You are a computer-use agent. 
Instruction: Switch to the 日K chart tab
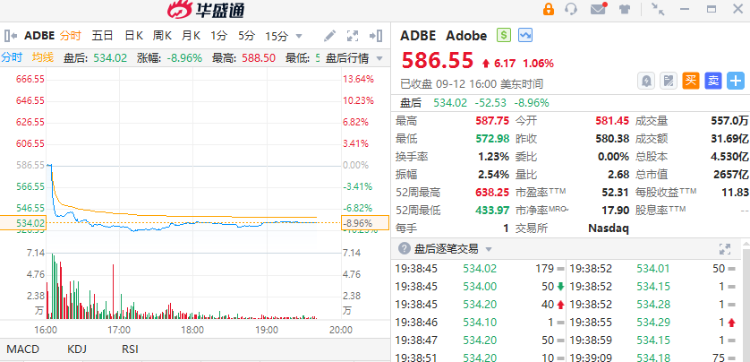click(133, 35)
